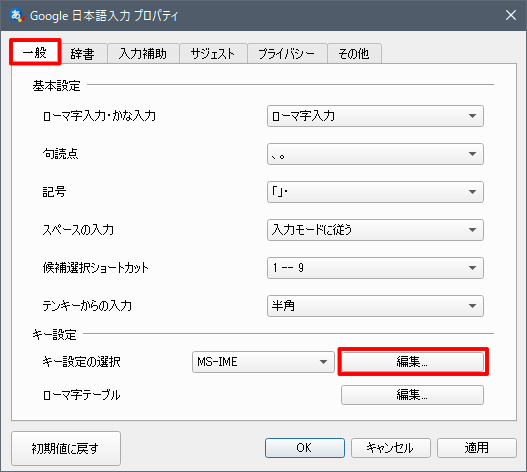This screenshot has width=527, height=472.
Task: Click the Google Japanese Input title bar icon
Action: [x=16, y=15]
